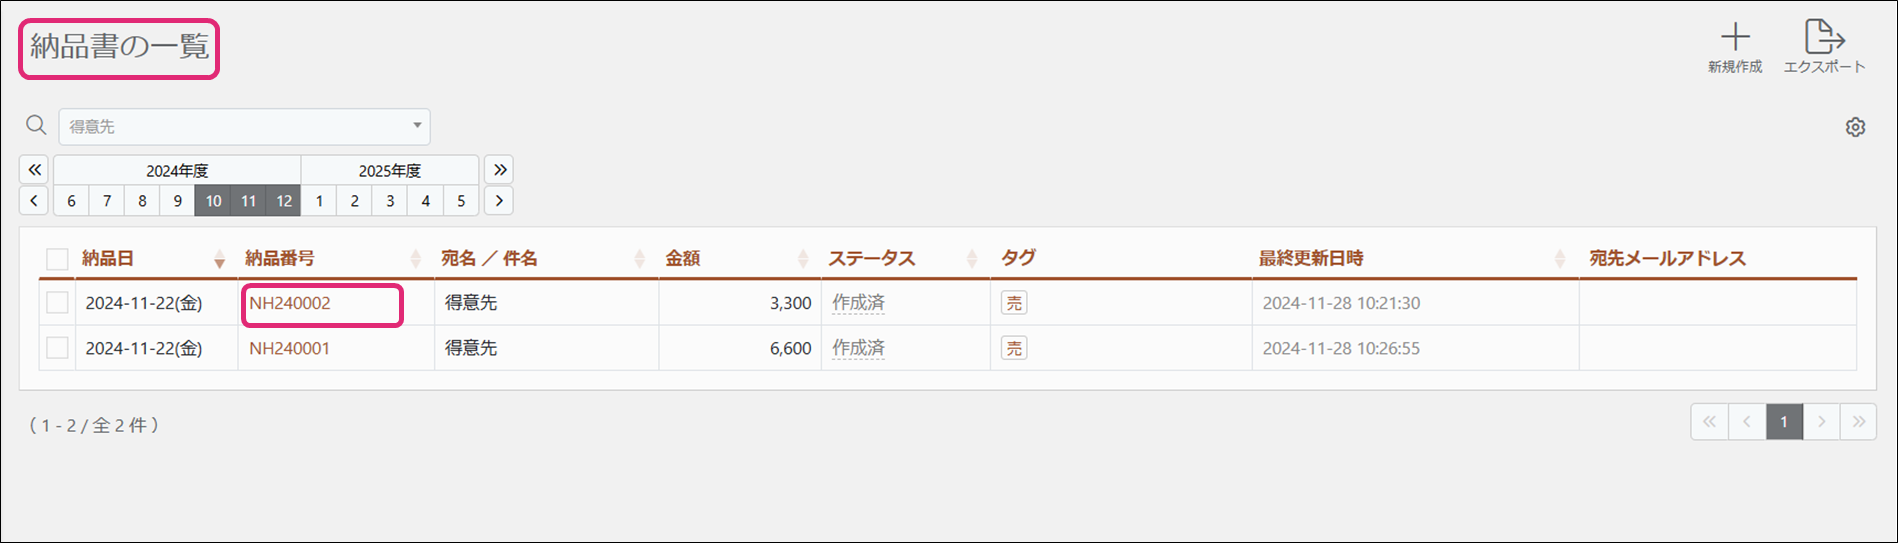Check the box for NH240002 row
1898x543 pixels.
(57, 303)
